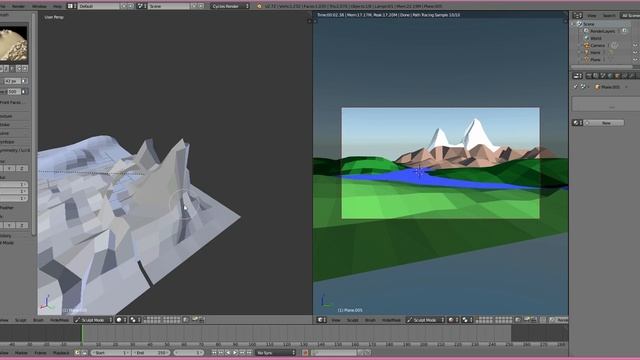Select RenderLayers row in outliner
Viewport: 640px width, 360px height.
(602, 31)
